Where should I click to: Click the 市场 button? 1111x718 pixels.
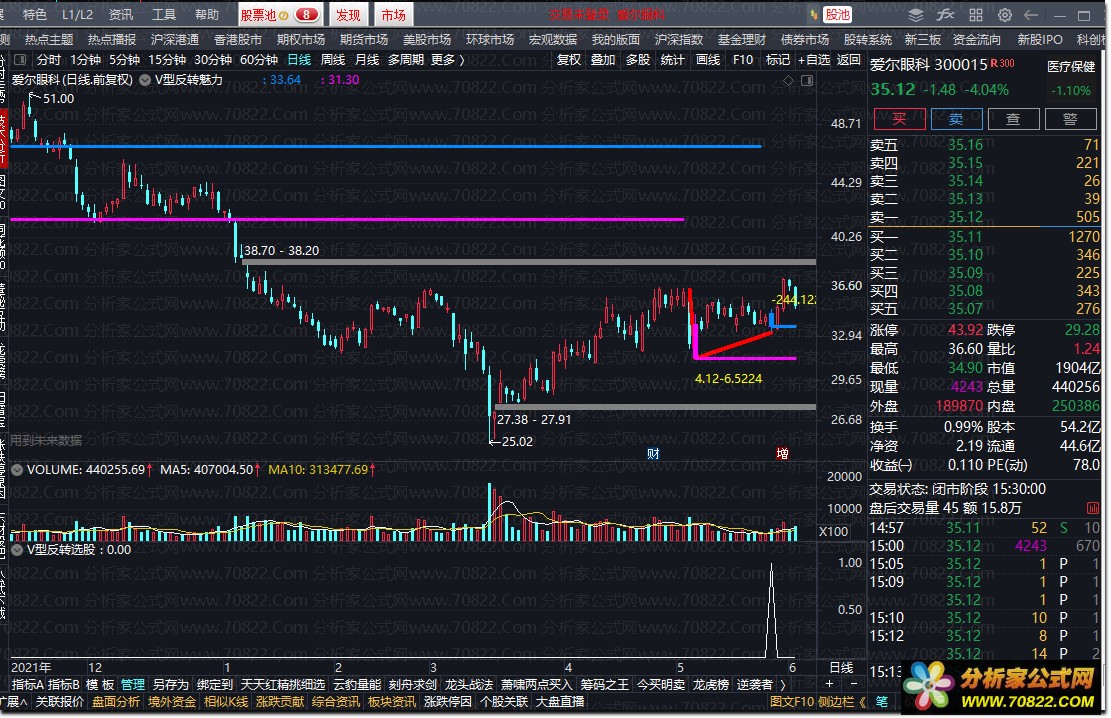pos(393,14)
